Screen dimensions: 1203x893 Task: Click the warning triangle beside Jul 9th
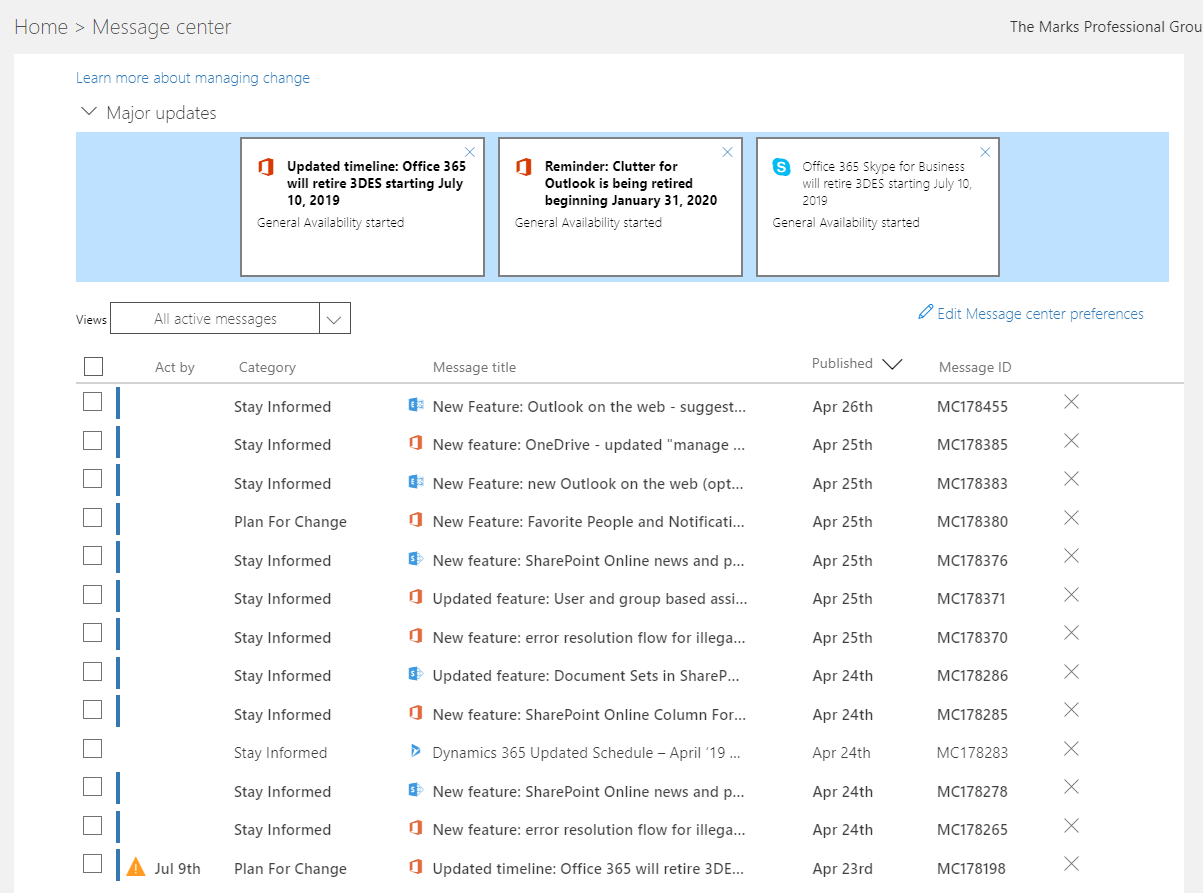137,867
